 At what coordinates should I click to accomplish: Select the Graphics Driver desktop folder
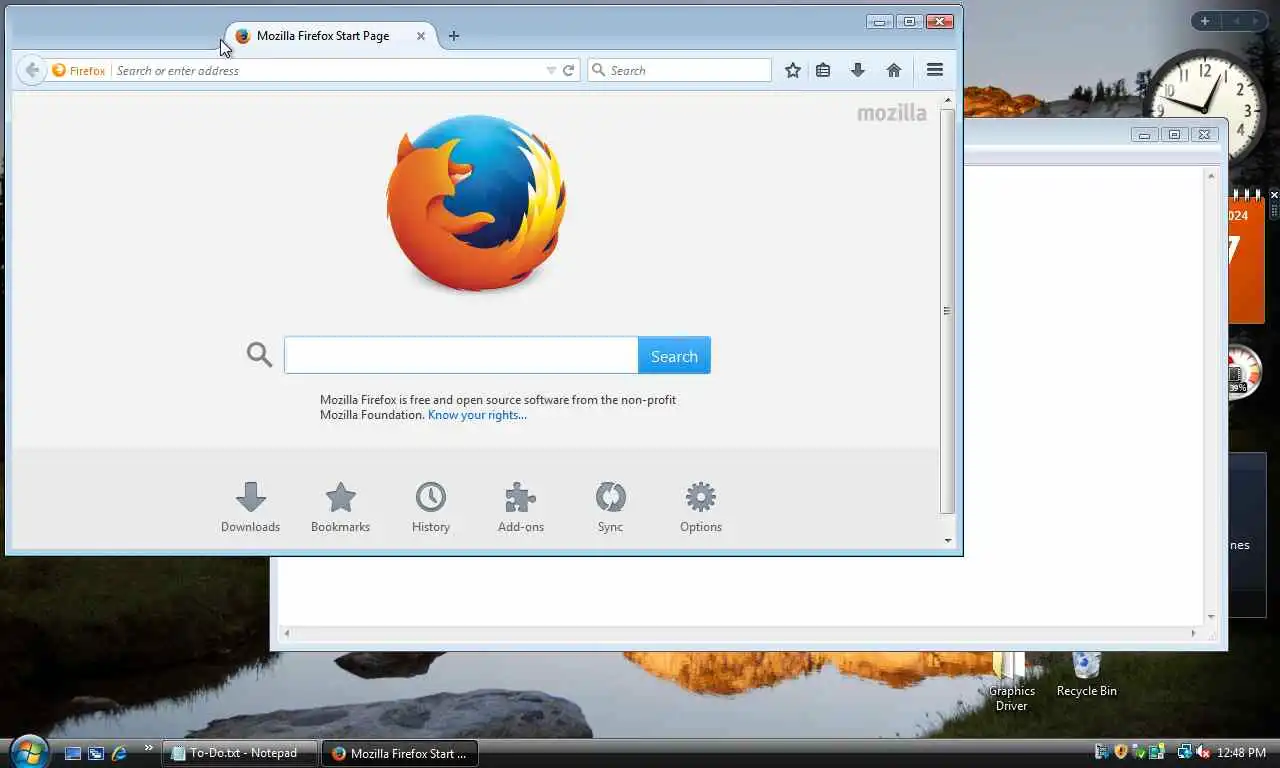coord(1011,682)
